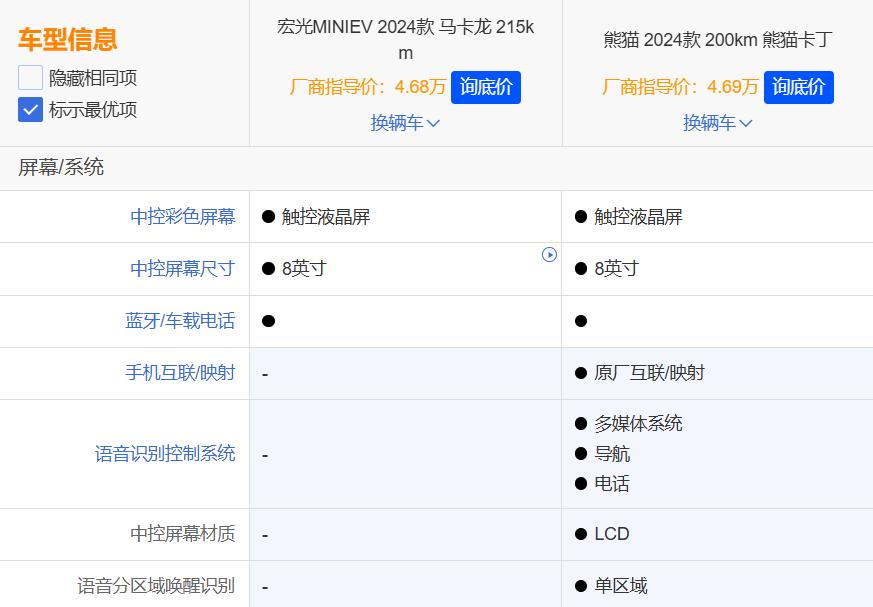Click the 中控屏幕材质 row label
873x607 pixels.
pos(182,534)
